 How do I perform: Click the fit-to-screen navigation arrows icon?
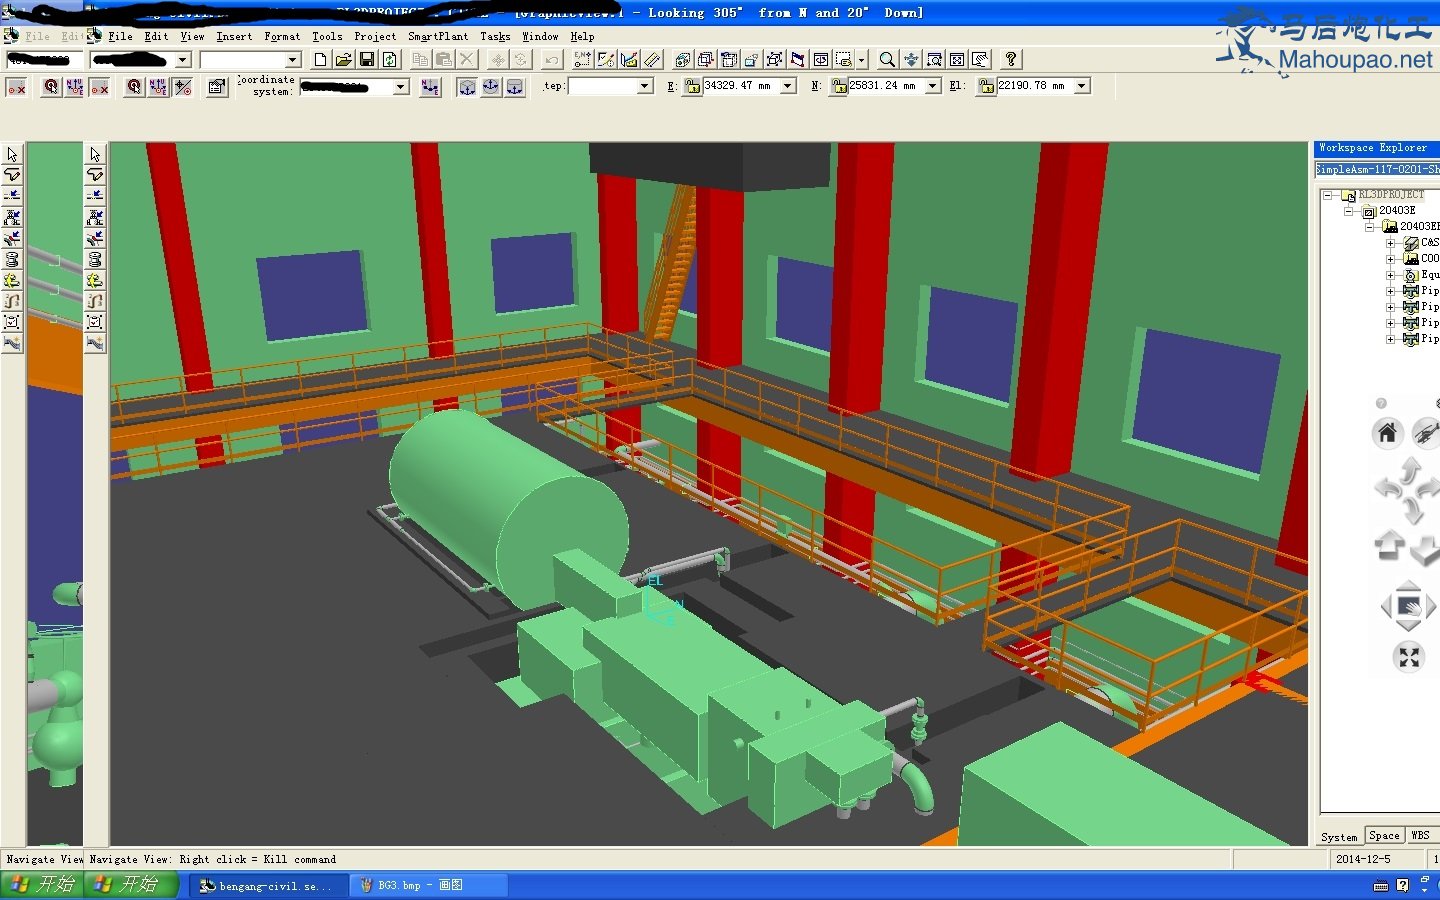[1409, 657]
